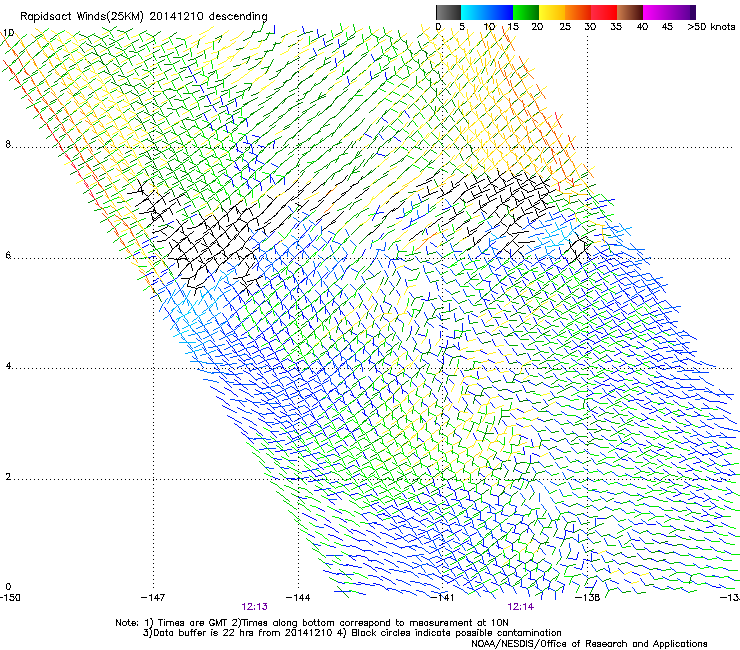The image size is (740, 650).
Task: Click the longitude '-141' axis label
Action: click(x=443, y=598)
